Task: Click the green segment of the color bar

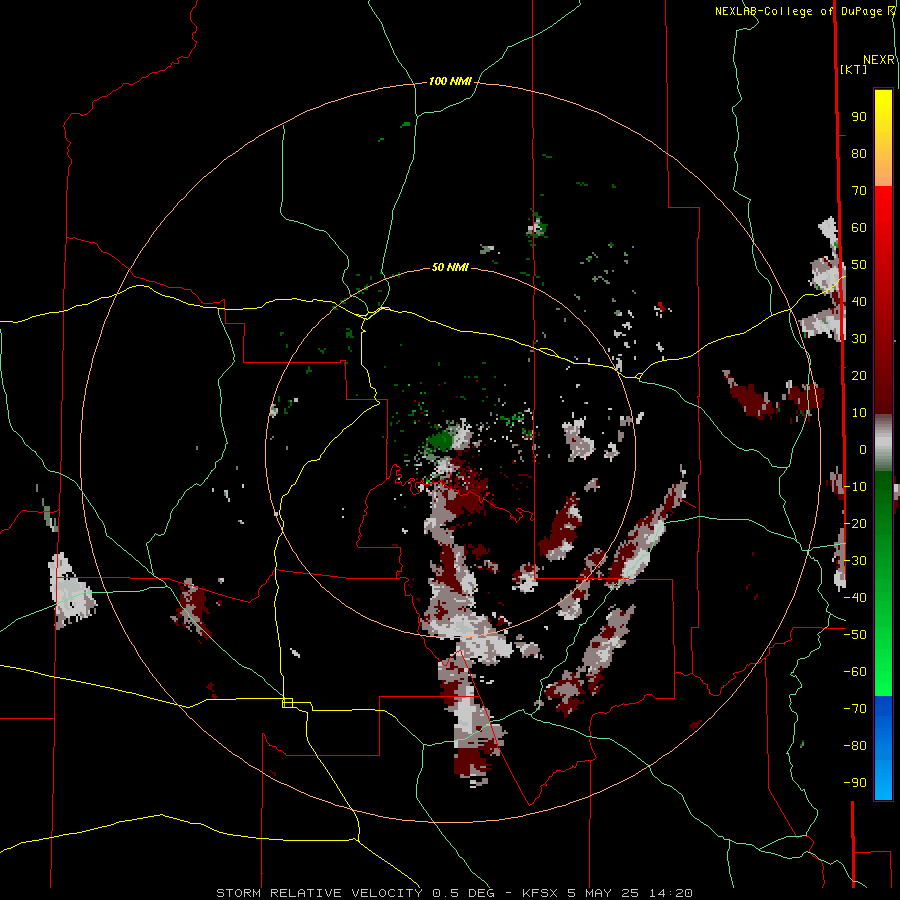Action: [x=883, y=584]
